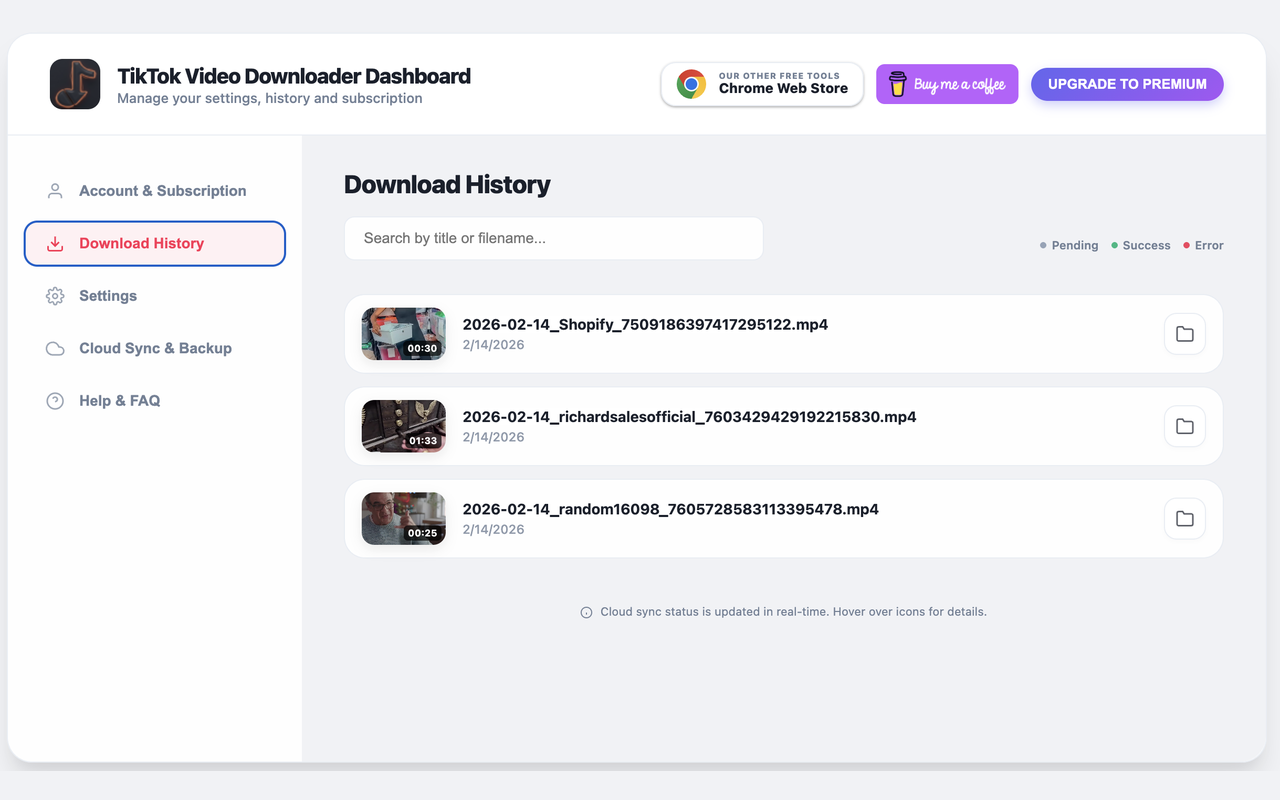This screenshot has width=1280, height=800.
Task: Click the coffee cup icon on the purple button
Action: coord(897,84)
